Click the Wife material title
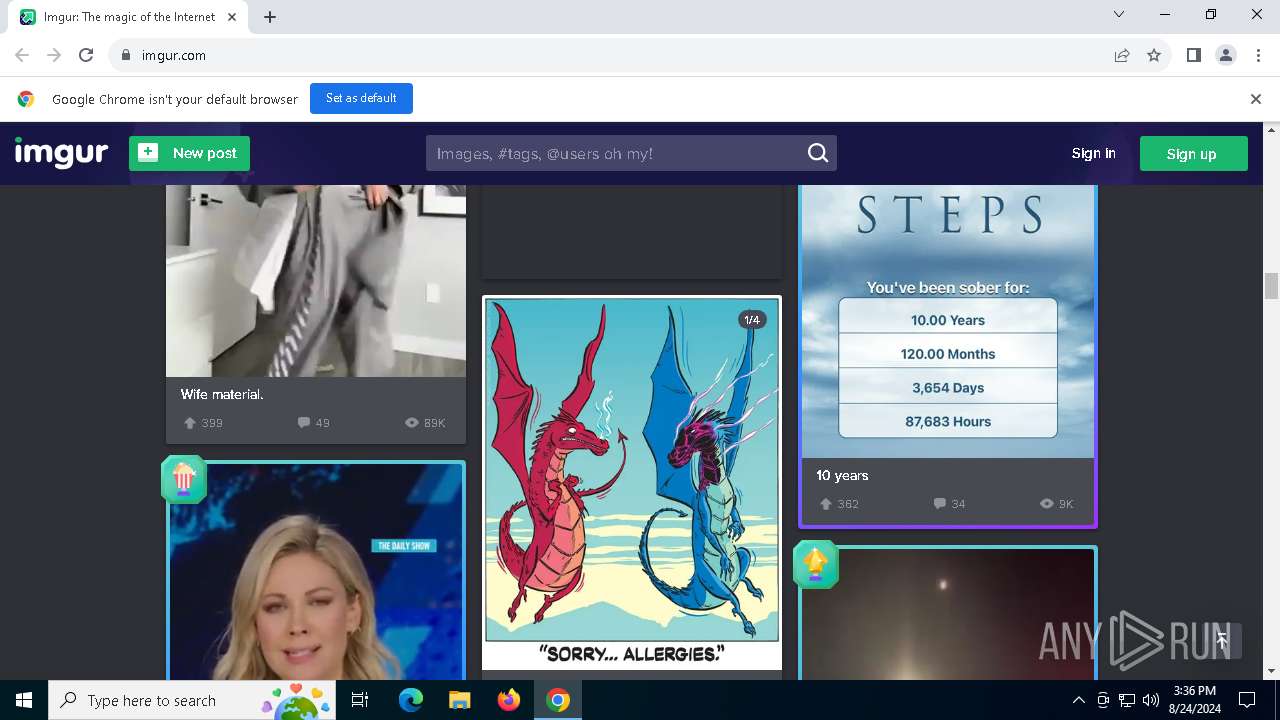1280x720 pixels. tap(222, 394)
